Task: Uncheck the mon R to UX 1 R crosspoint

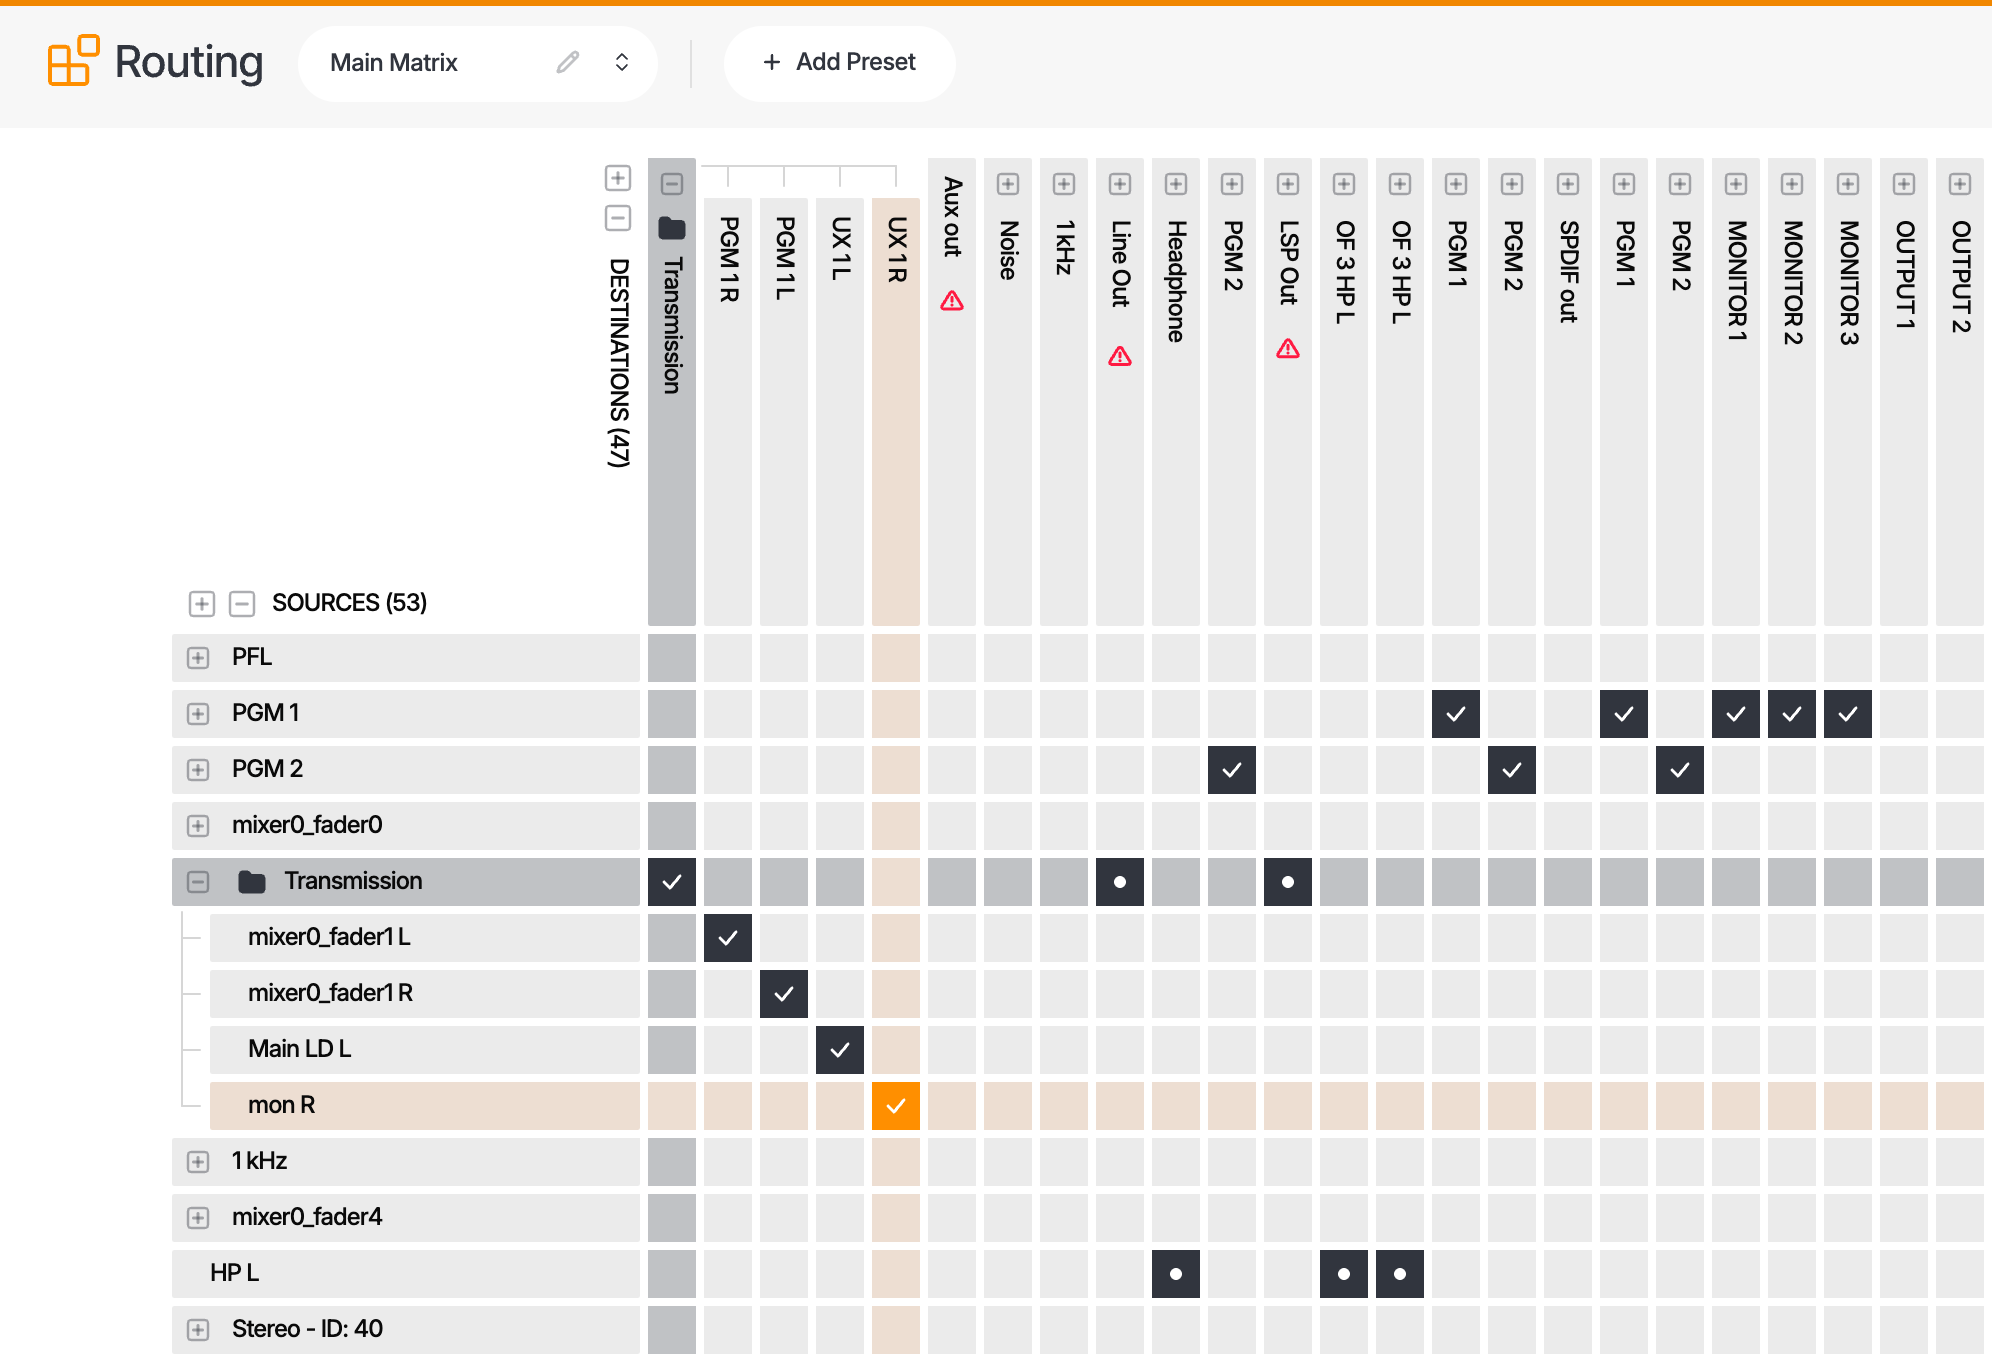Action: click(896, 1106)
